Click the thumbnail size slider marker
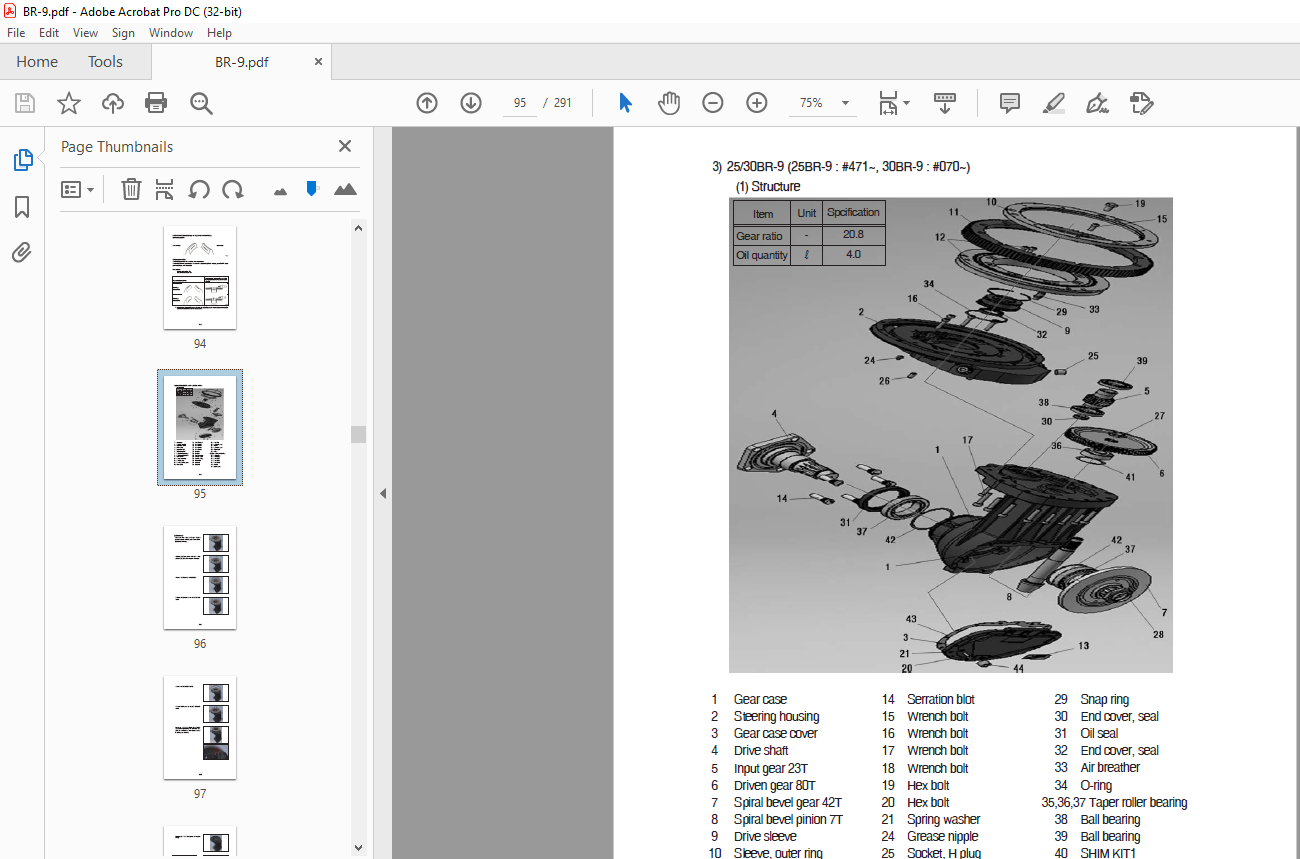 pyautogui.click(x=312, y=188)
